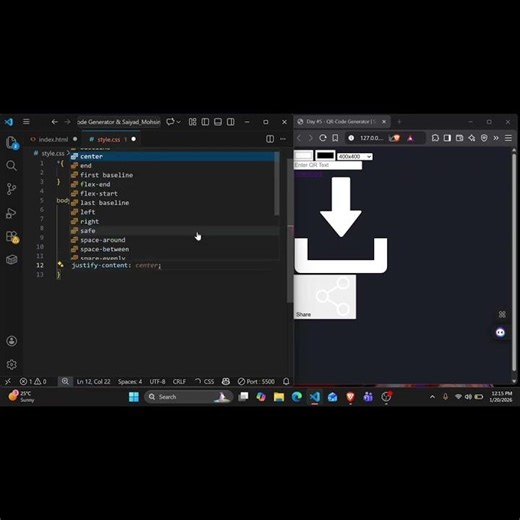Bookmark the page in the browser

[x=335, y=138]
